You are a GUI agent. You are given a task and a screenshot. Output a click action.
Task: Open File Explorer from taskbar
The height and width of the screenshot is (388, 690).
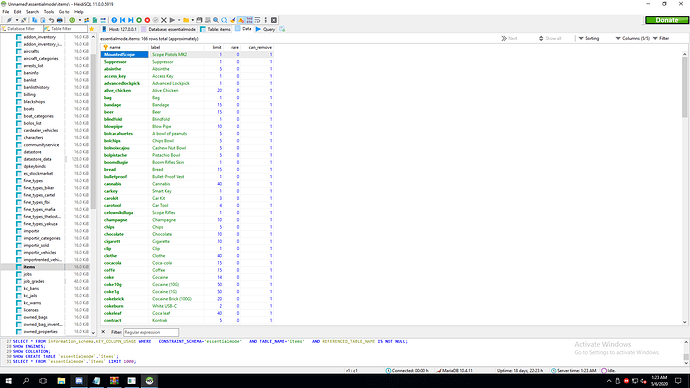[x=61, y=381]
